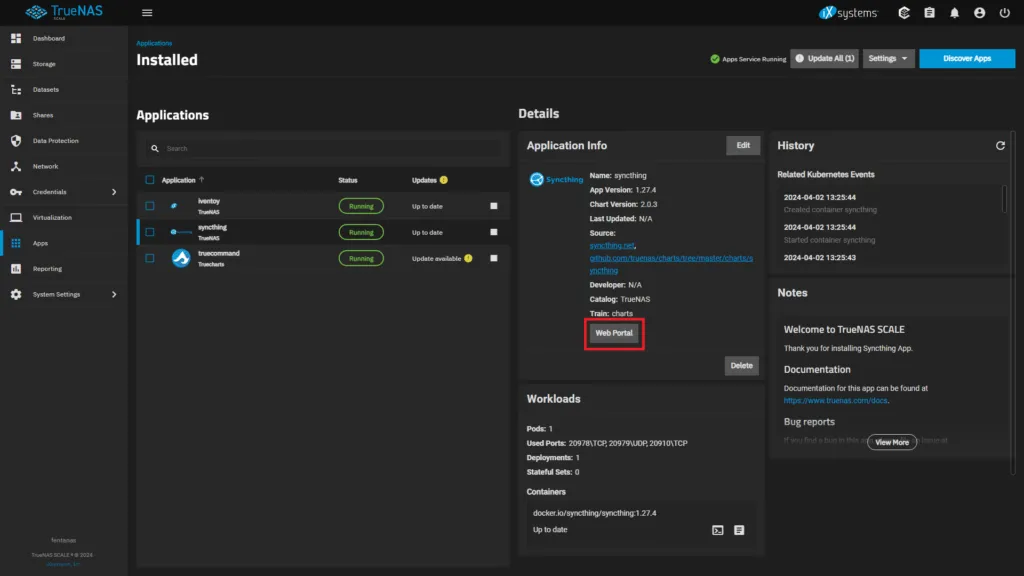Open the Syncthing Web Portal

[x=613, y=333]
